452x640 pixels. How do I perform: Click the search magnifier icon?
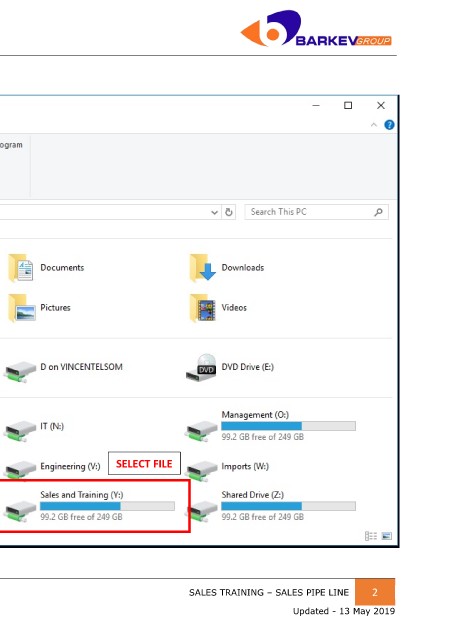pyautogui.click(x=378, y=212)
